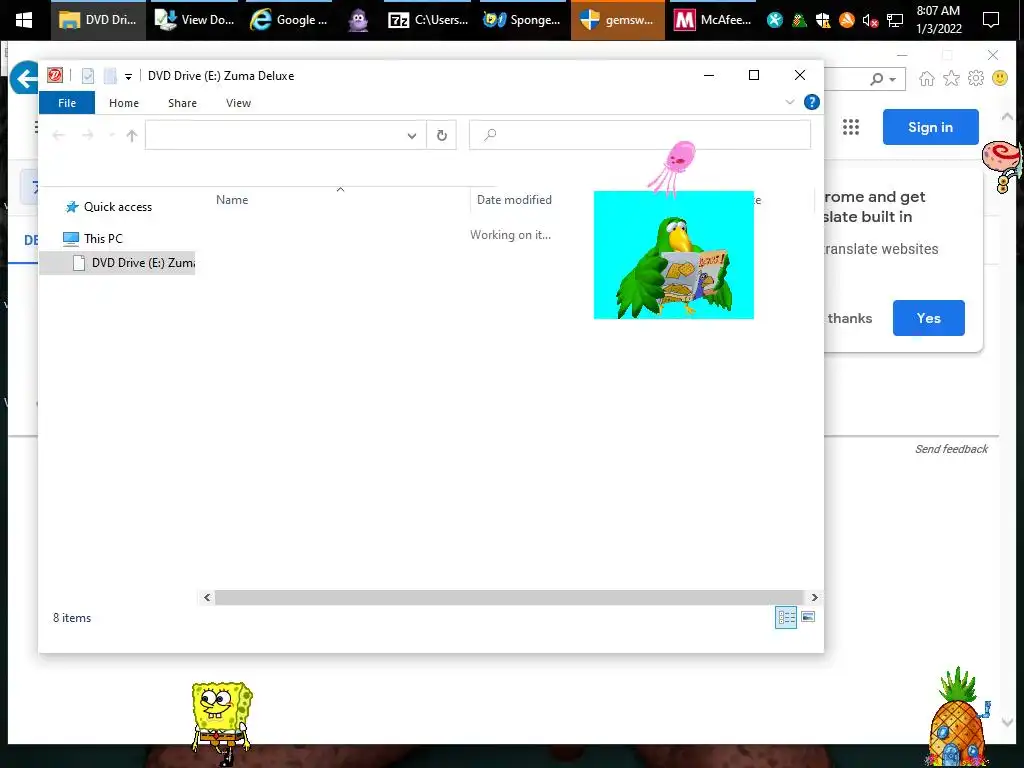Click the horizontal scrollbar track

coord(509,598)
